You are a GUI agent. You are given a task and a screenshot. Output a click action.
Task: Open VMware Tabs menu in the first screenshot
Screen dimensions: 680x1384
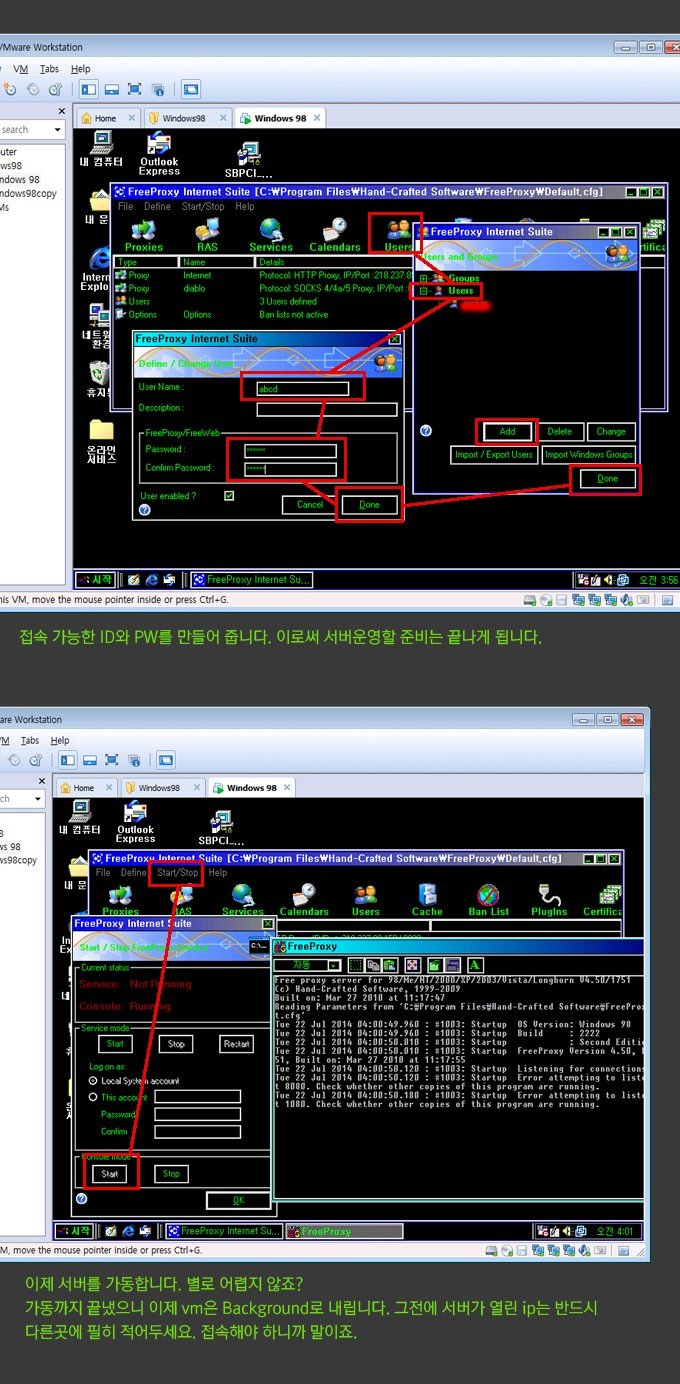point(49,69)
